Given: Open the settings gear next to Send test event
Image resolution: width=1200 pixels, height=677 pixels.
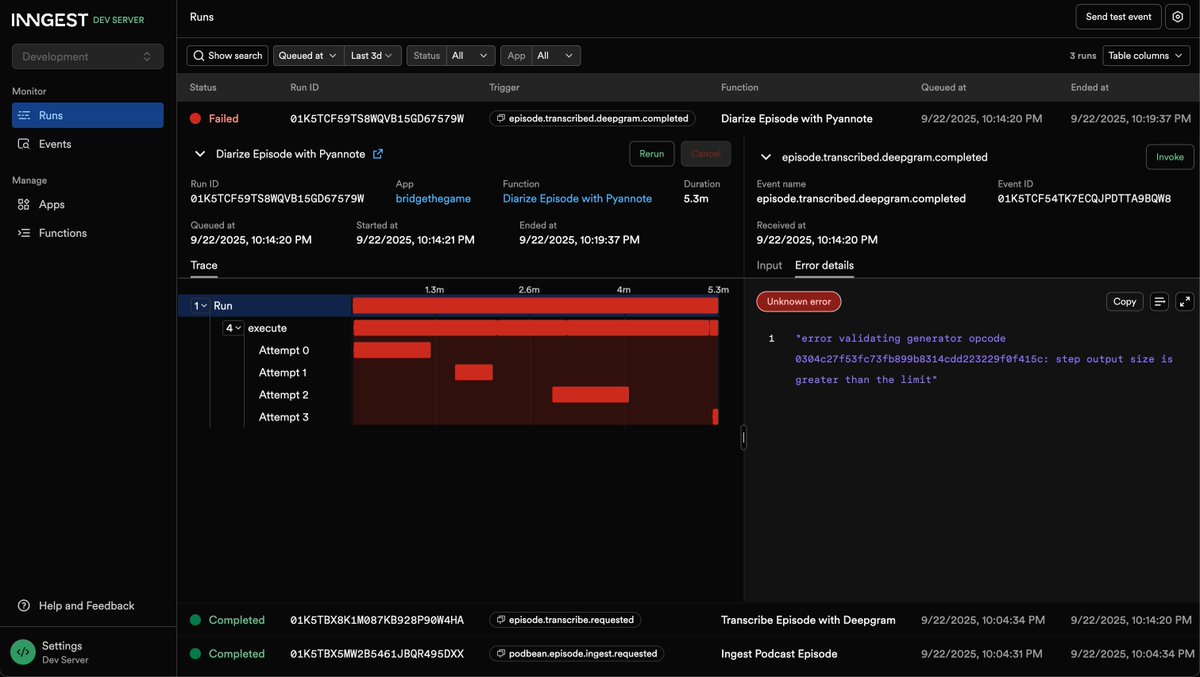Looking at the screenshot, I should point(1176,16).
